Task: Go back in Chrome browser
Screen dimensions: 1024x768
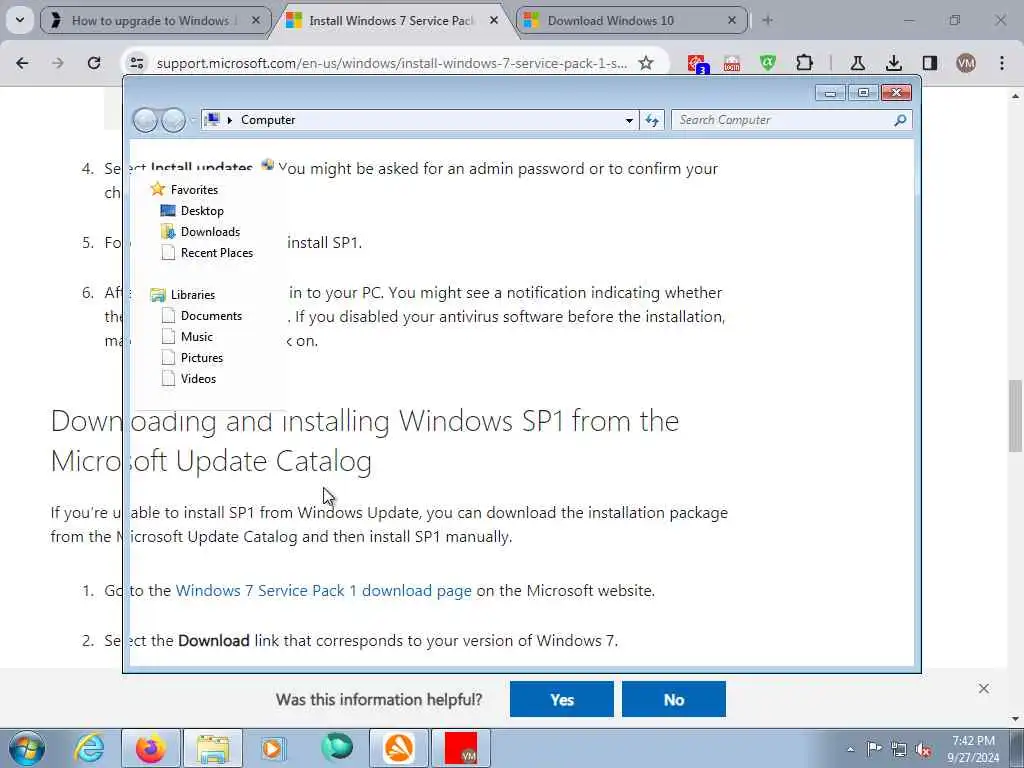Action: (x=22, y=63)
